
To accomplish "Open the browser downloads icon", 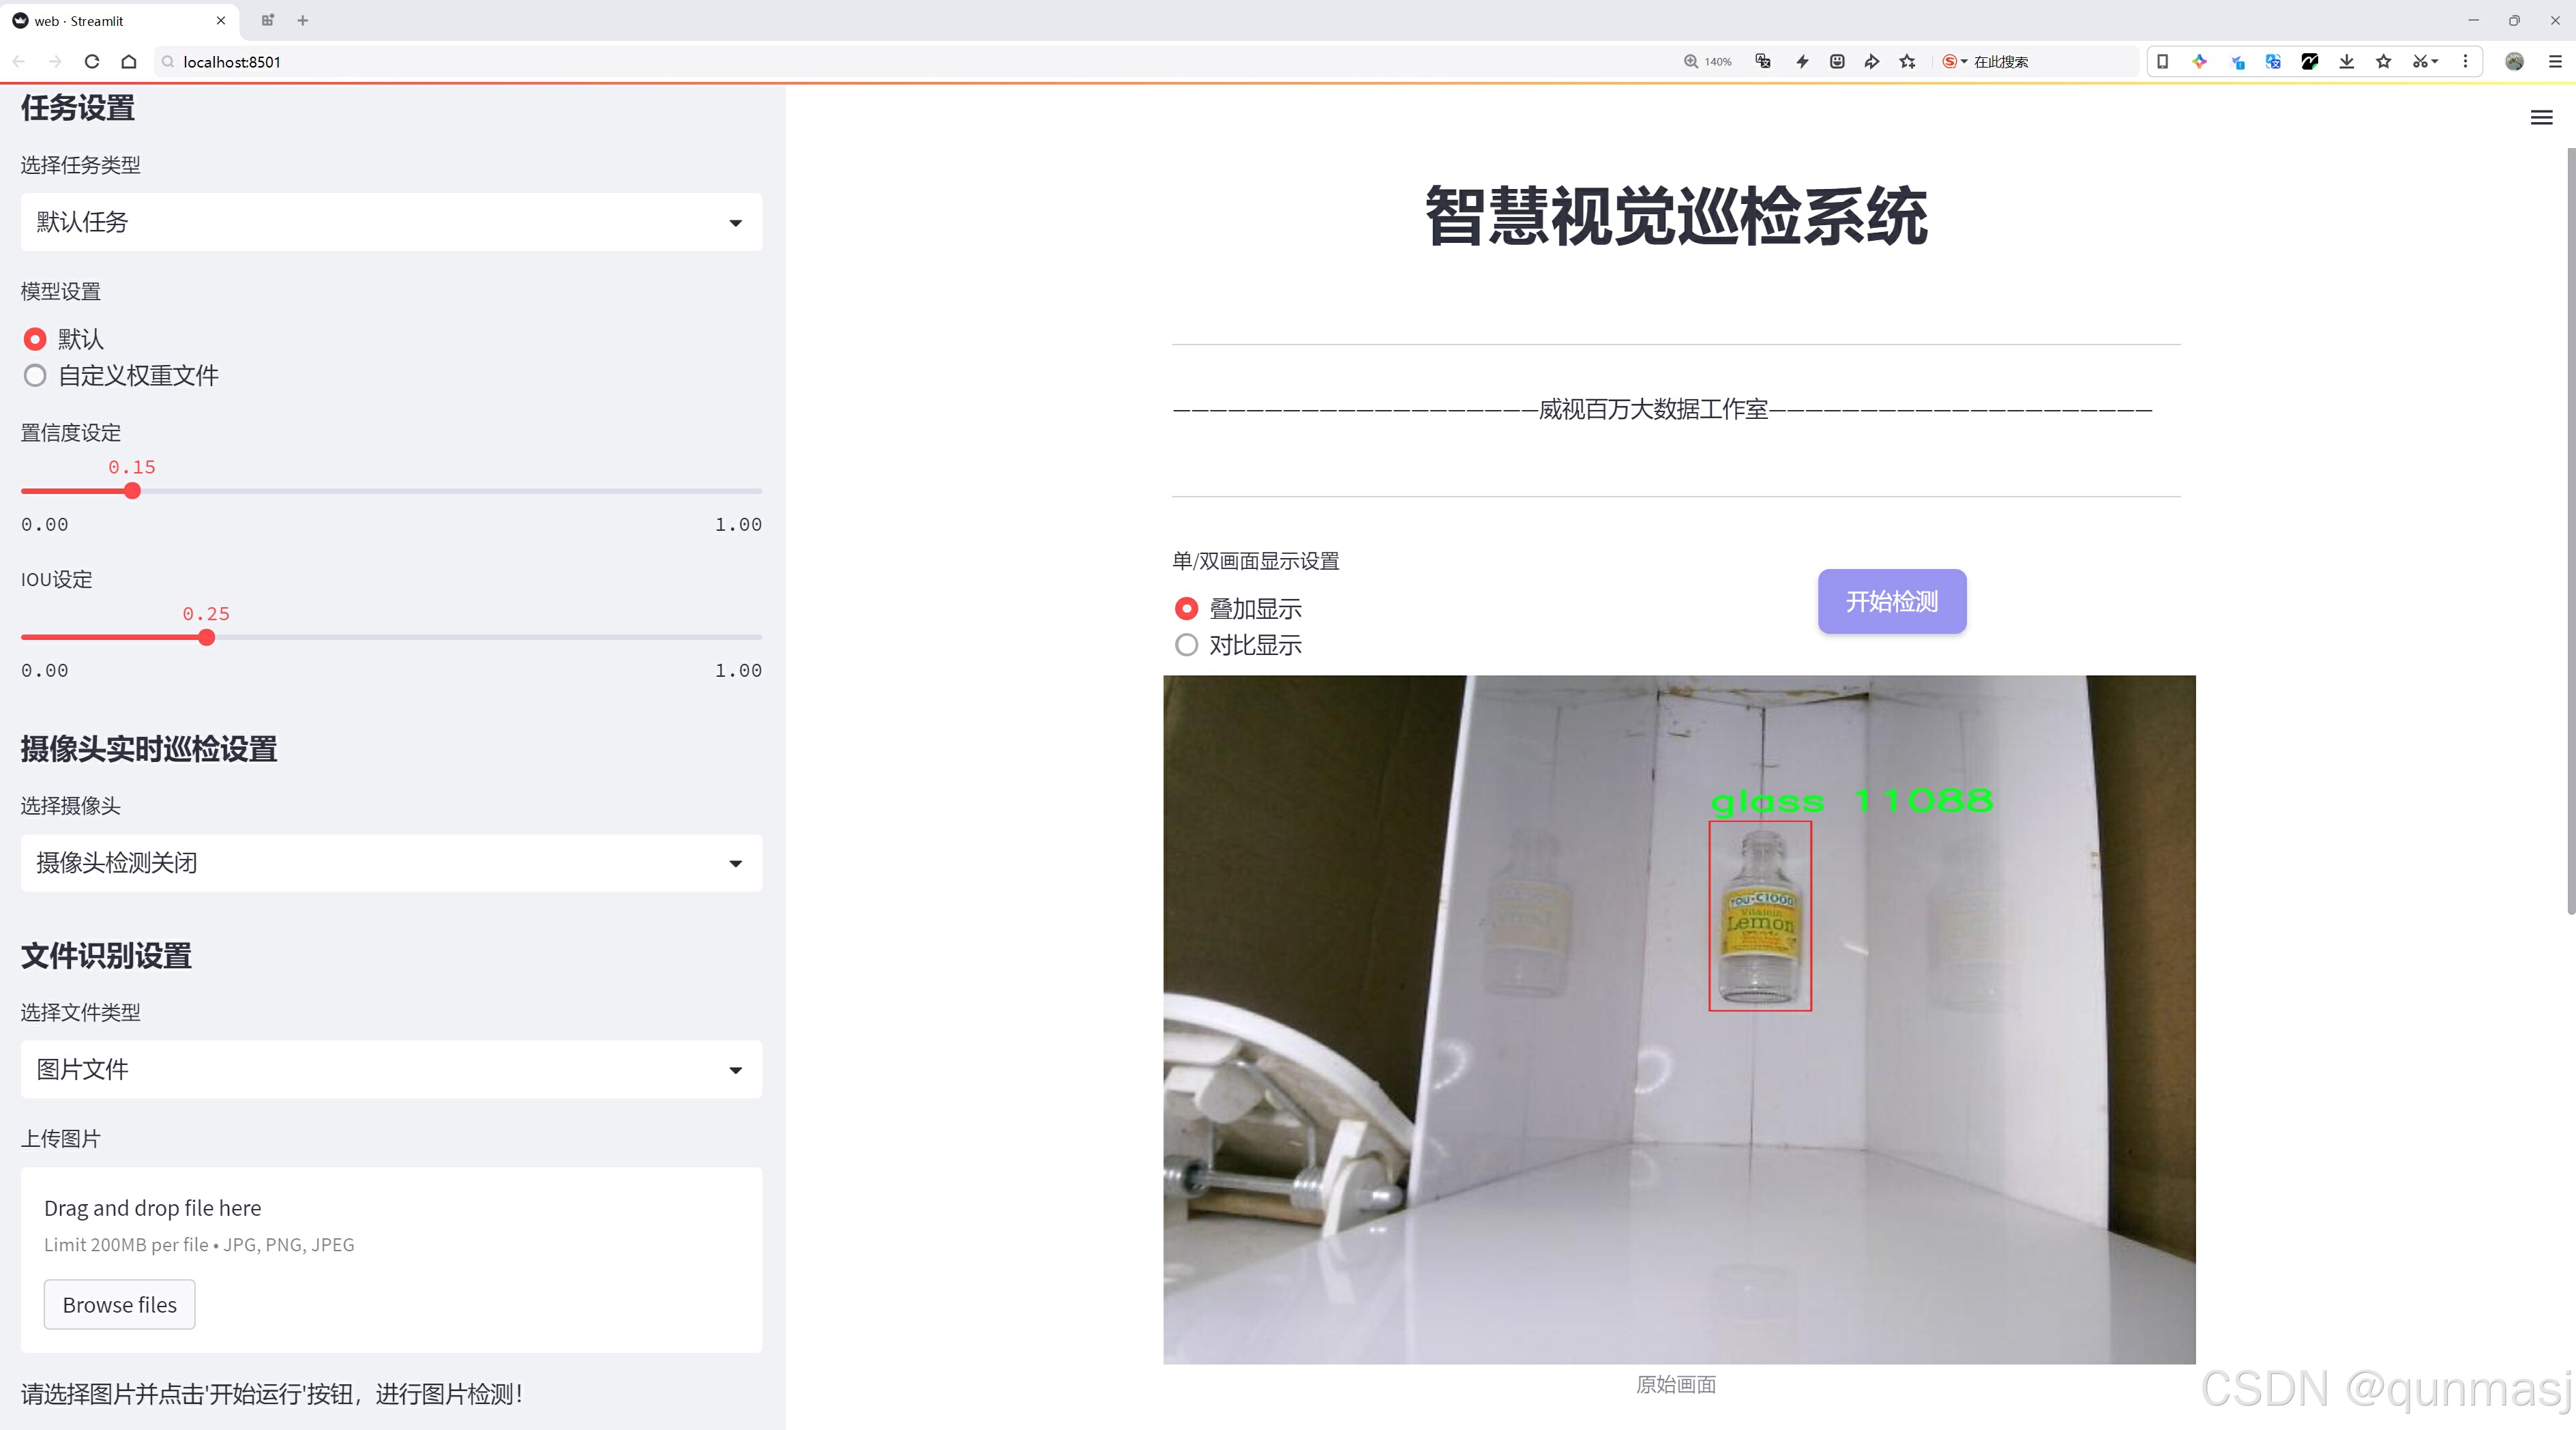I will click(2346, 62).
